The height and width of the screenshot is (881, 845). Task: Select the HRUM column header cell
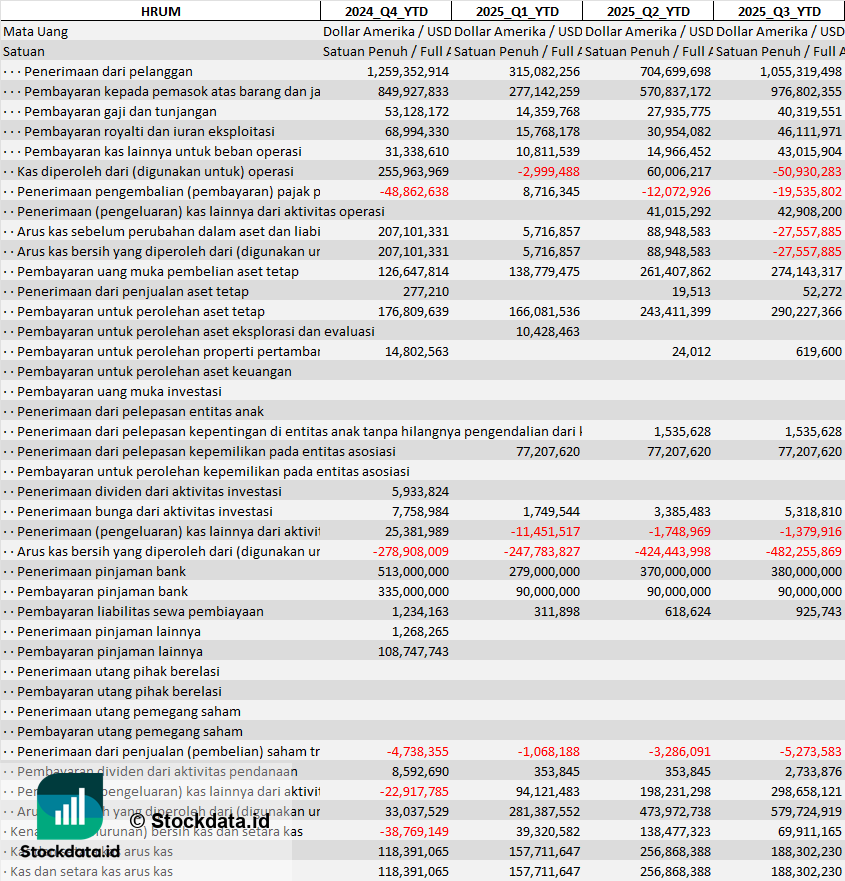(x=161, y=11)
